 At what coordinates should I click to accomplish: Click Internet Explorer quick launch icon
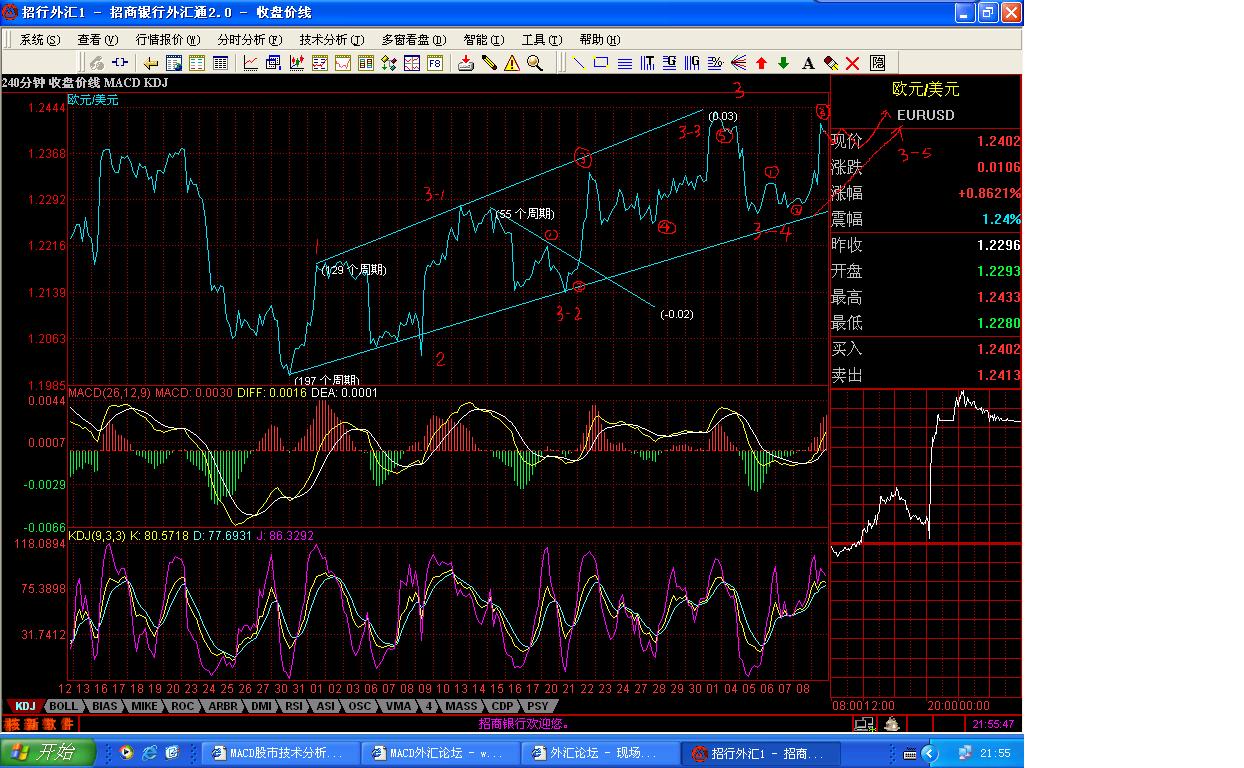pyautogui.click(x=150, y=752)
